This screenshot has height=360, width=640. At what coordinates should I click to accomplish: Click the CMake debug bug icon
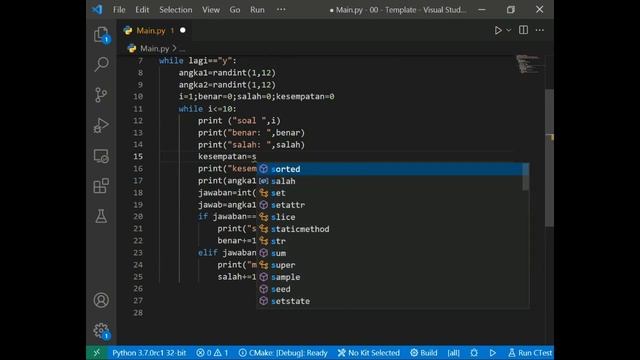pos(474,353)
